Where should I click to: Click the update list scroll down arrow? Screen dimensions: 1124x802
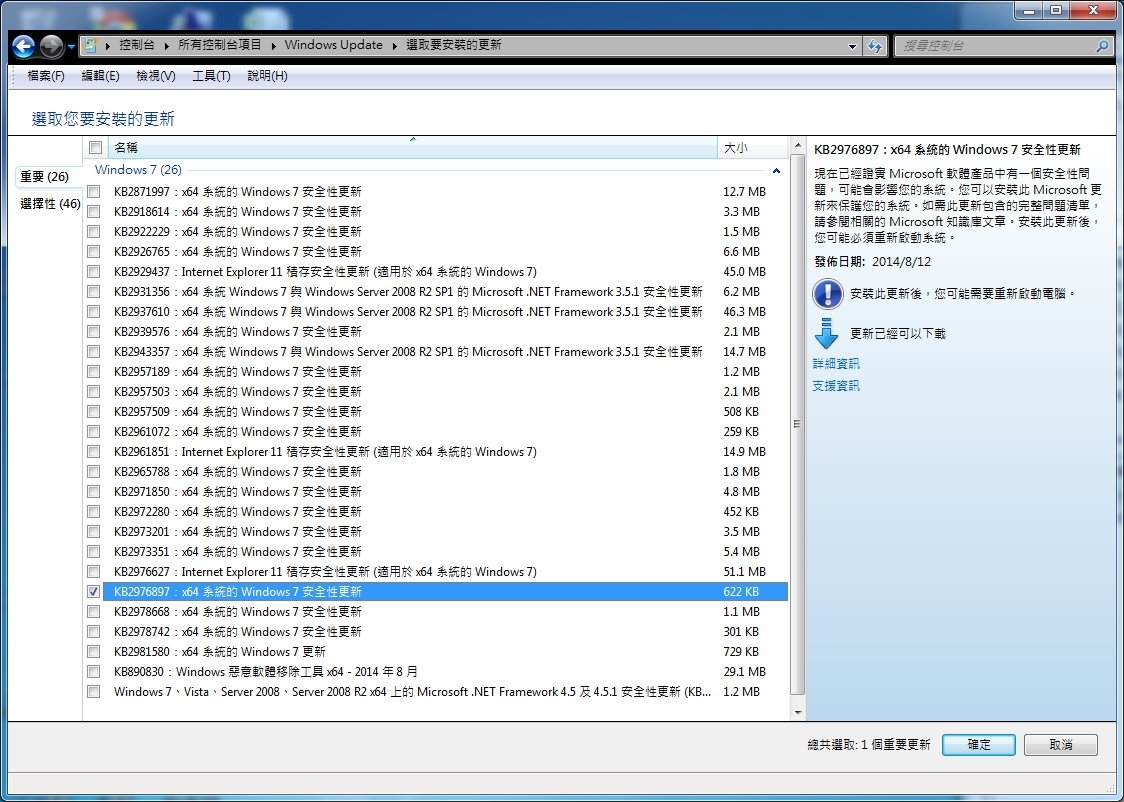coord(797,712)
